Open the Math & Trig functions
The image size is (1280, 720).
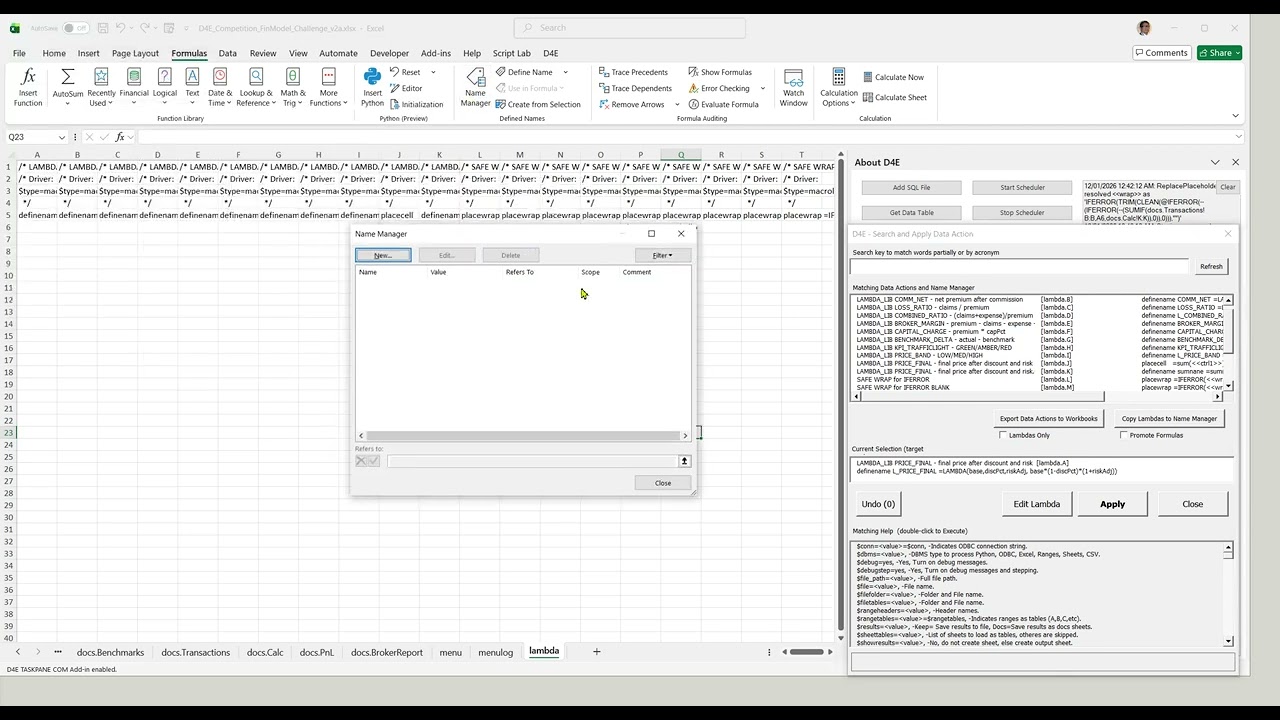click(293, 87)
